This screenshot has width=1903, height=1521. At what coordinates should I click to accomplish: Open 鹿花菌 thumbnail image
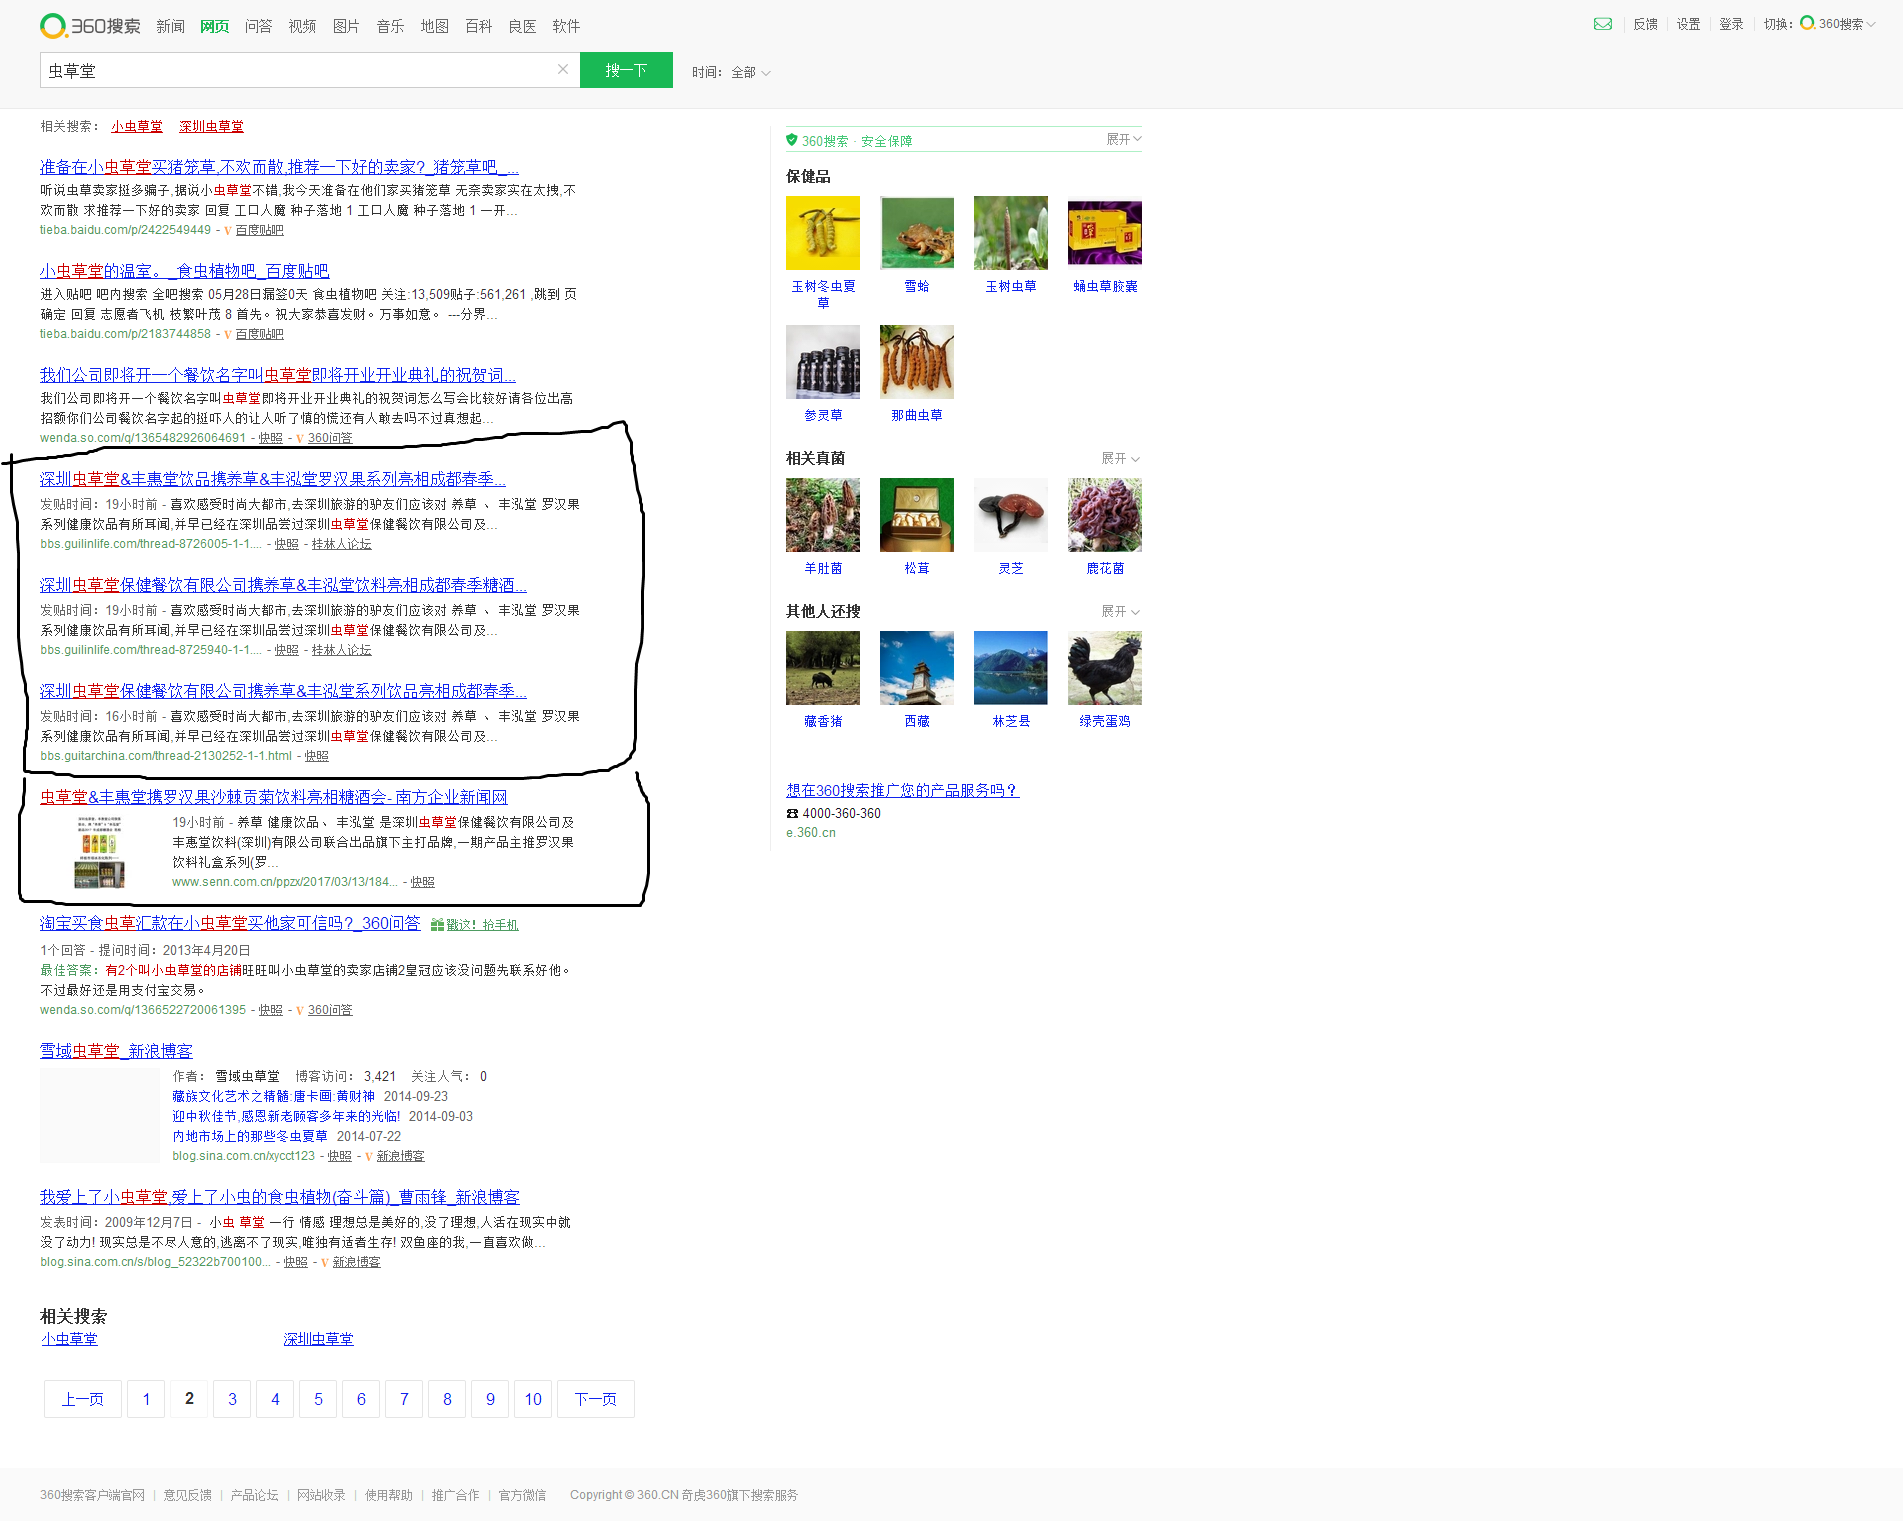coord(1105,515)
